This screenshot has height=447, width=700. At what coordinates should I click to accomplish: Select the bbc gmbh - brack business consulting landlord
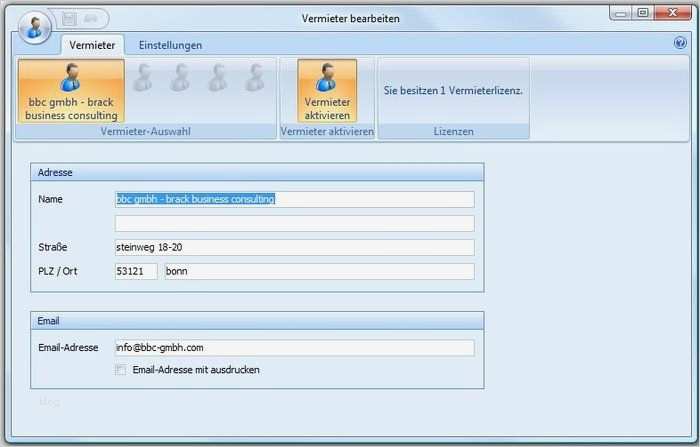71,91
